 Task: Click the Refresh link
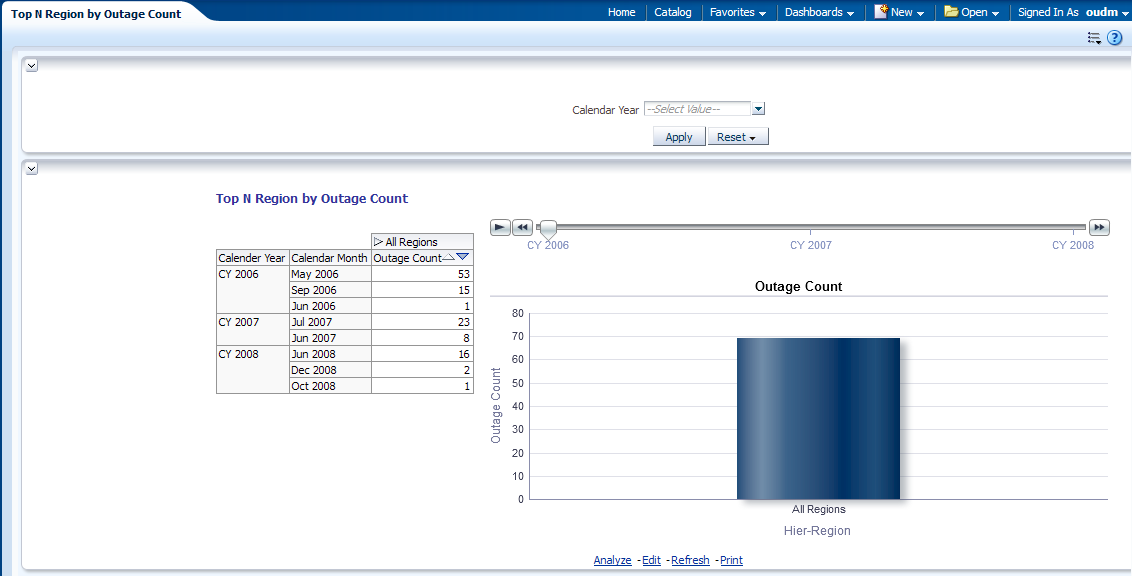click(690, 560)
